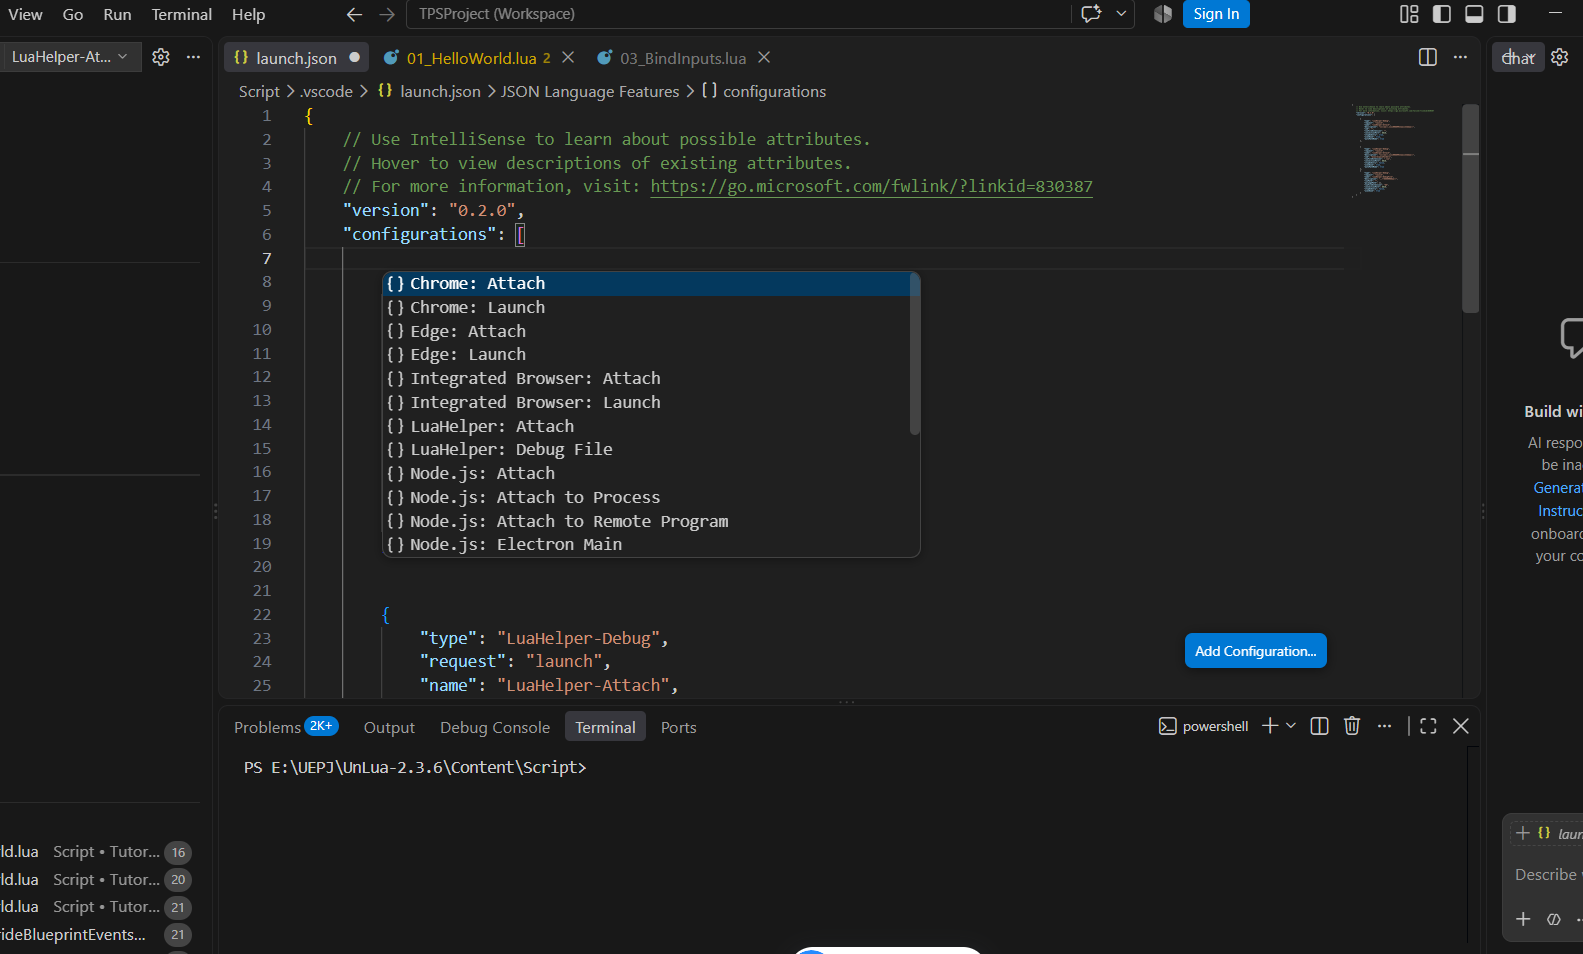Open the View menu
Screen dimensions: 1583x954
[x=25, y=14]
